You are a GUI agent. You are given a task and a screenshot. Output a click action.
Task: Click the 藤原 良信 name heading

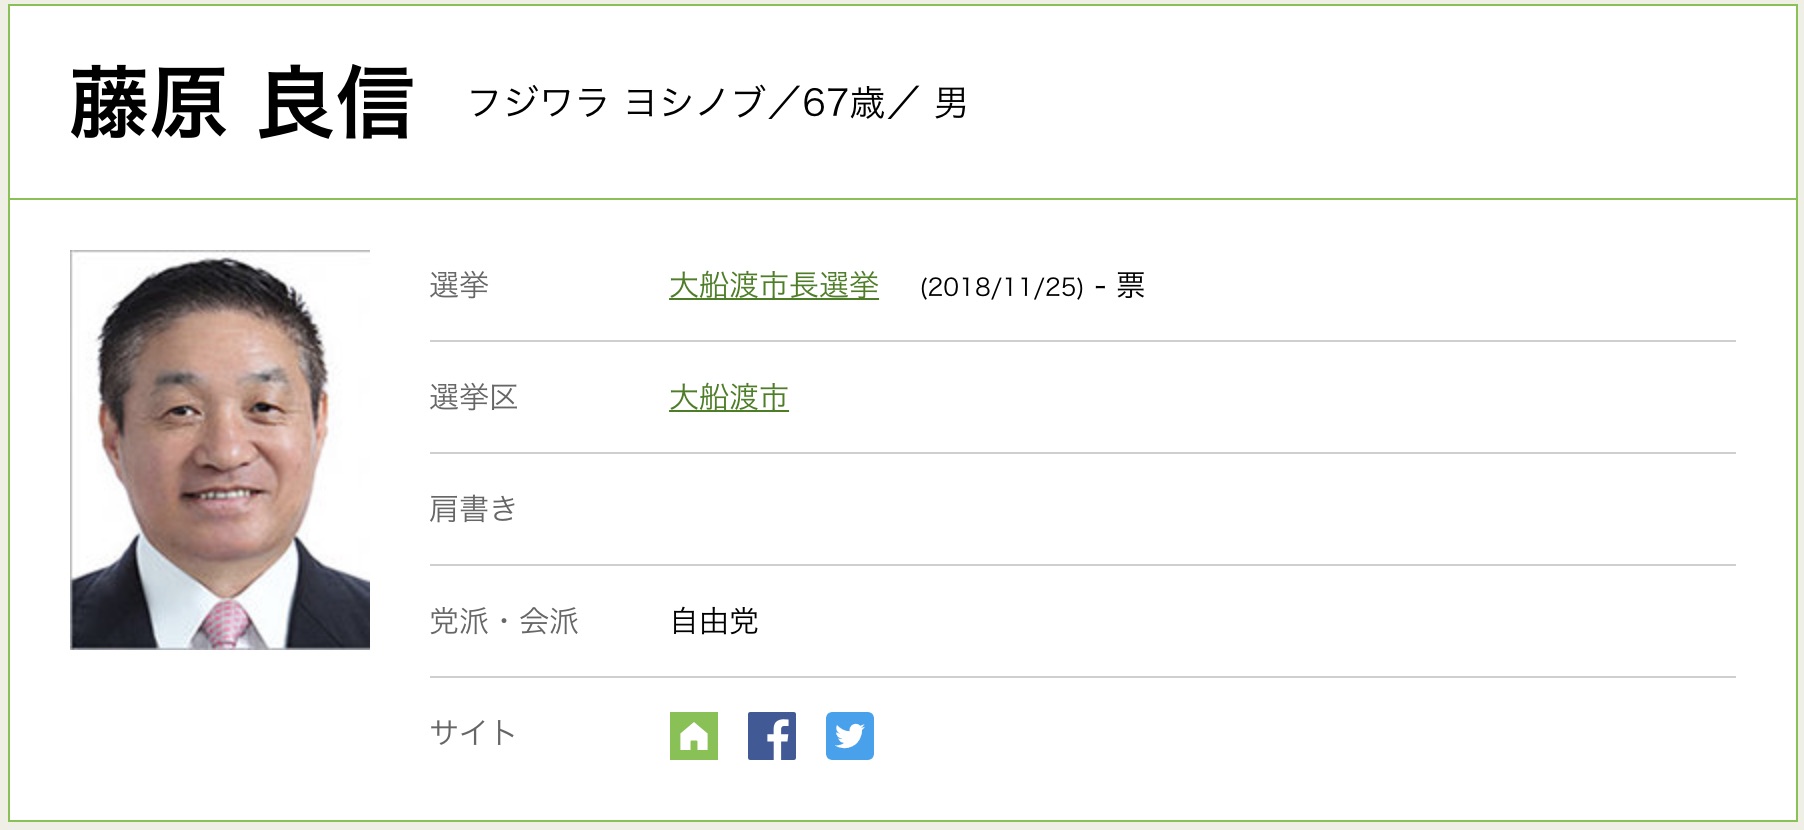241,103
